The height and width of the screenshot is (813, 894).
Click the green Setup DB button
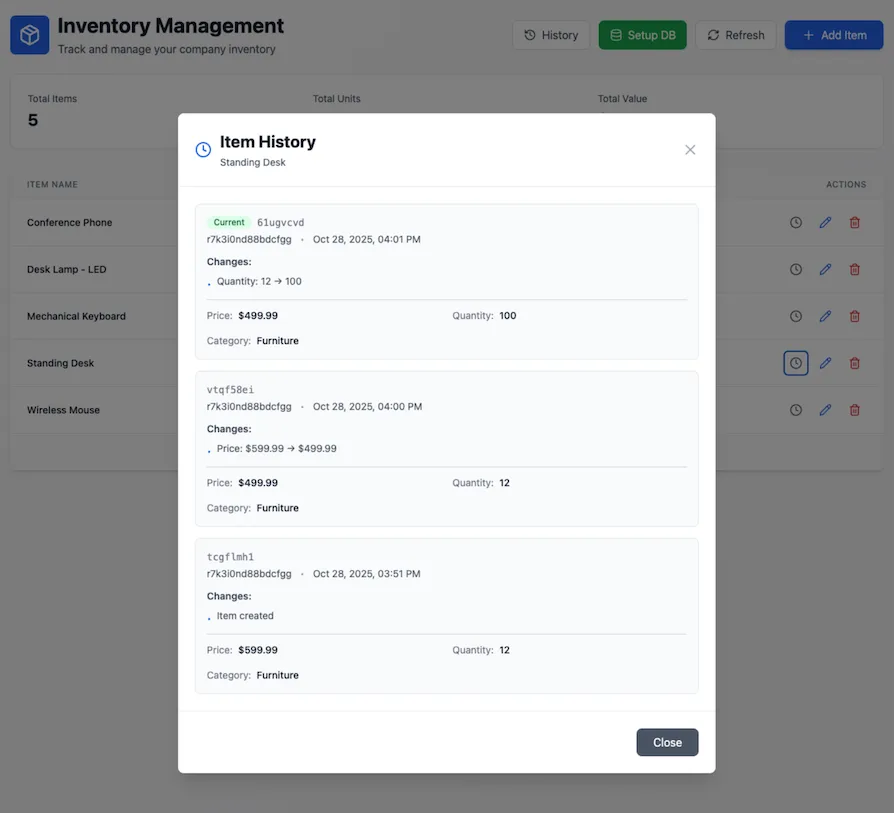click(642, 35)
